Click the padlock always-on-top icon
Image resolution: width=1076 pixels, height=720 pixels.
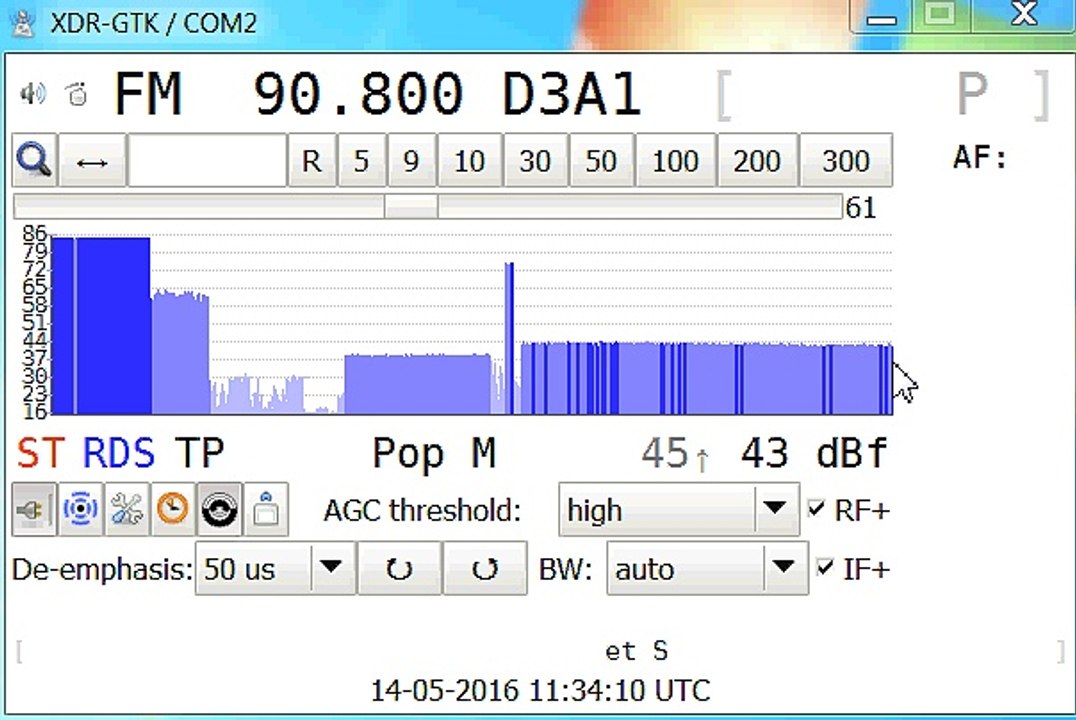click(x=266, y=509)
